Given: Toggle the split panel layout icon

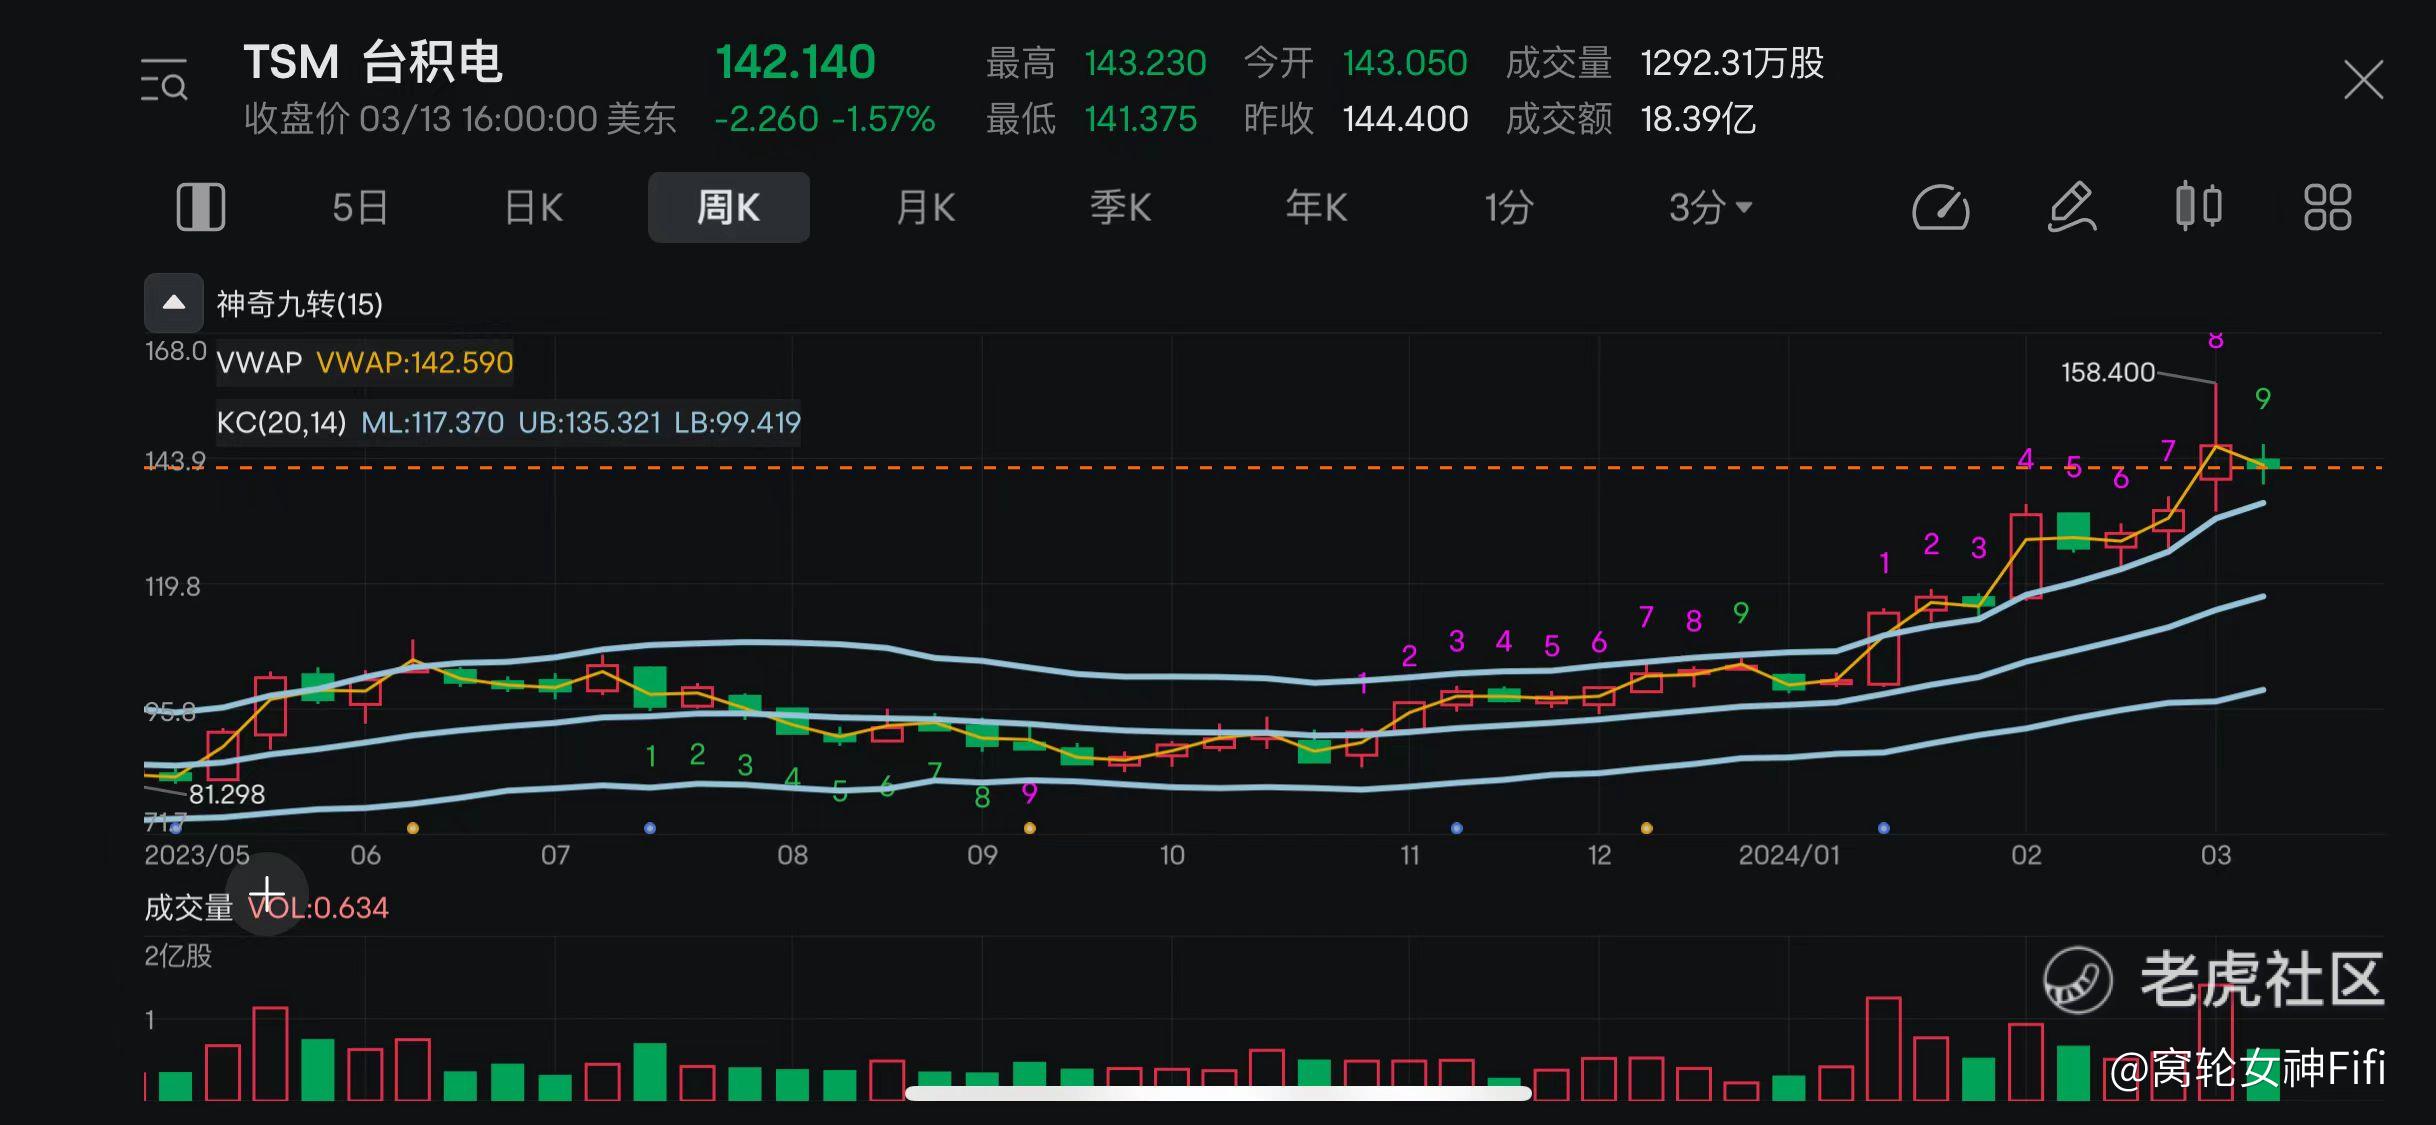Looking at the screenshot, I should pyautogui.click(x=201, y=207).
